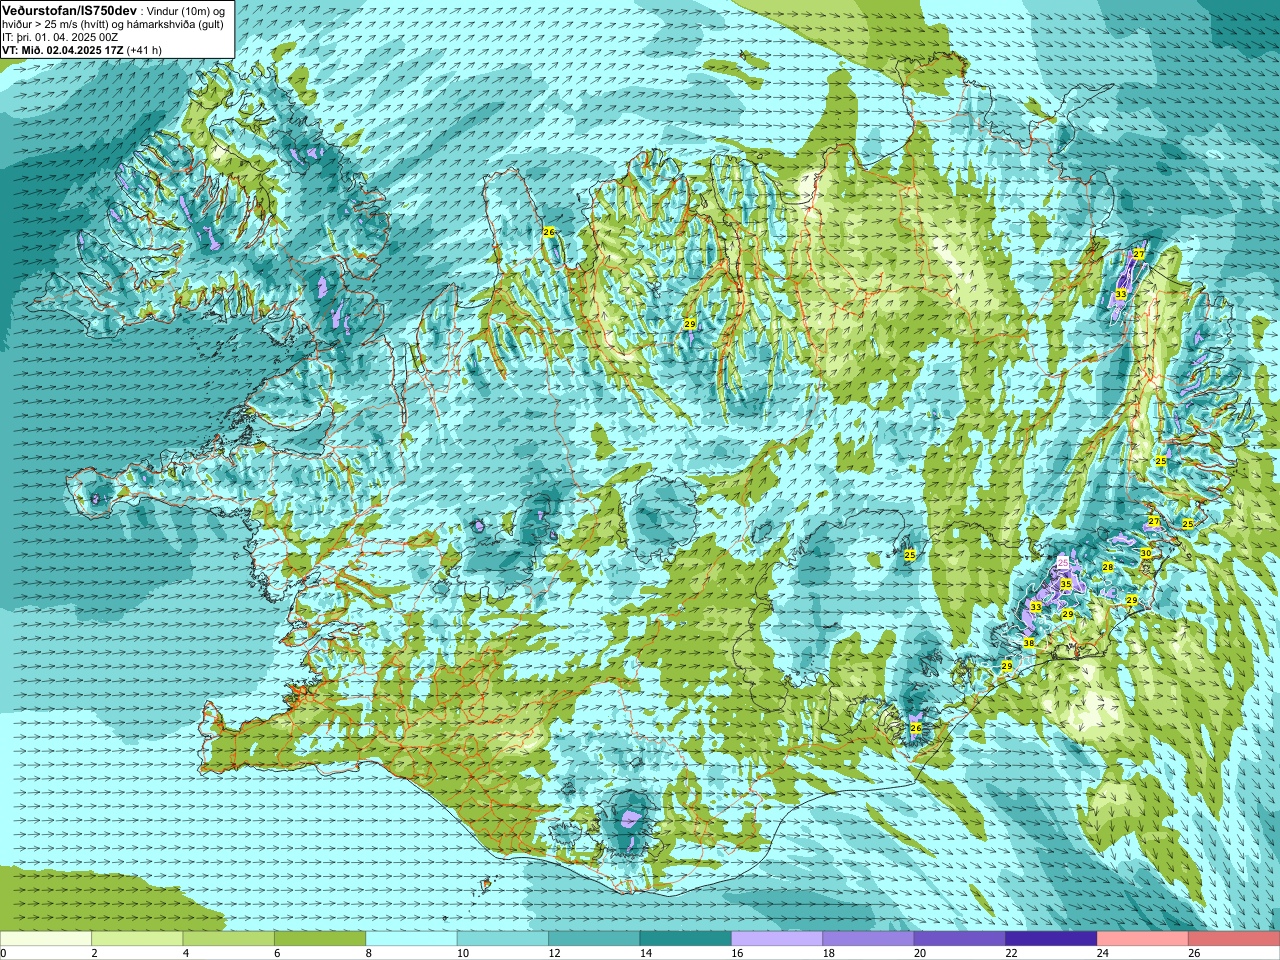Click the "Veðurstofan/IS750dev" title text
The height and width of the screenshot is (960, 1280).
(69, 9)
